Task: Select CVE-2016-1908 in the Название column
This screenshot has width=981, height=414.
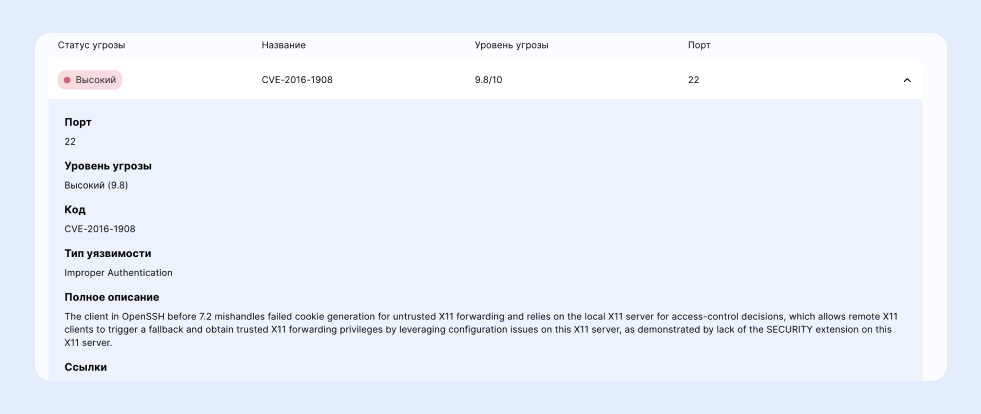Action: [297, 80]
